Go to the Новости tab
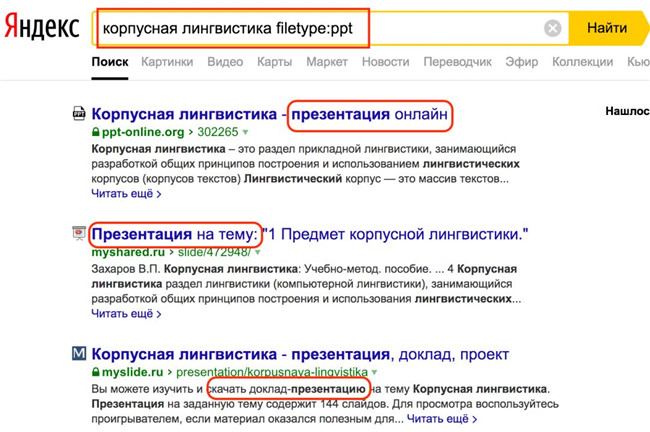This screenshot has height=432, width=650. tap(386, 62)
